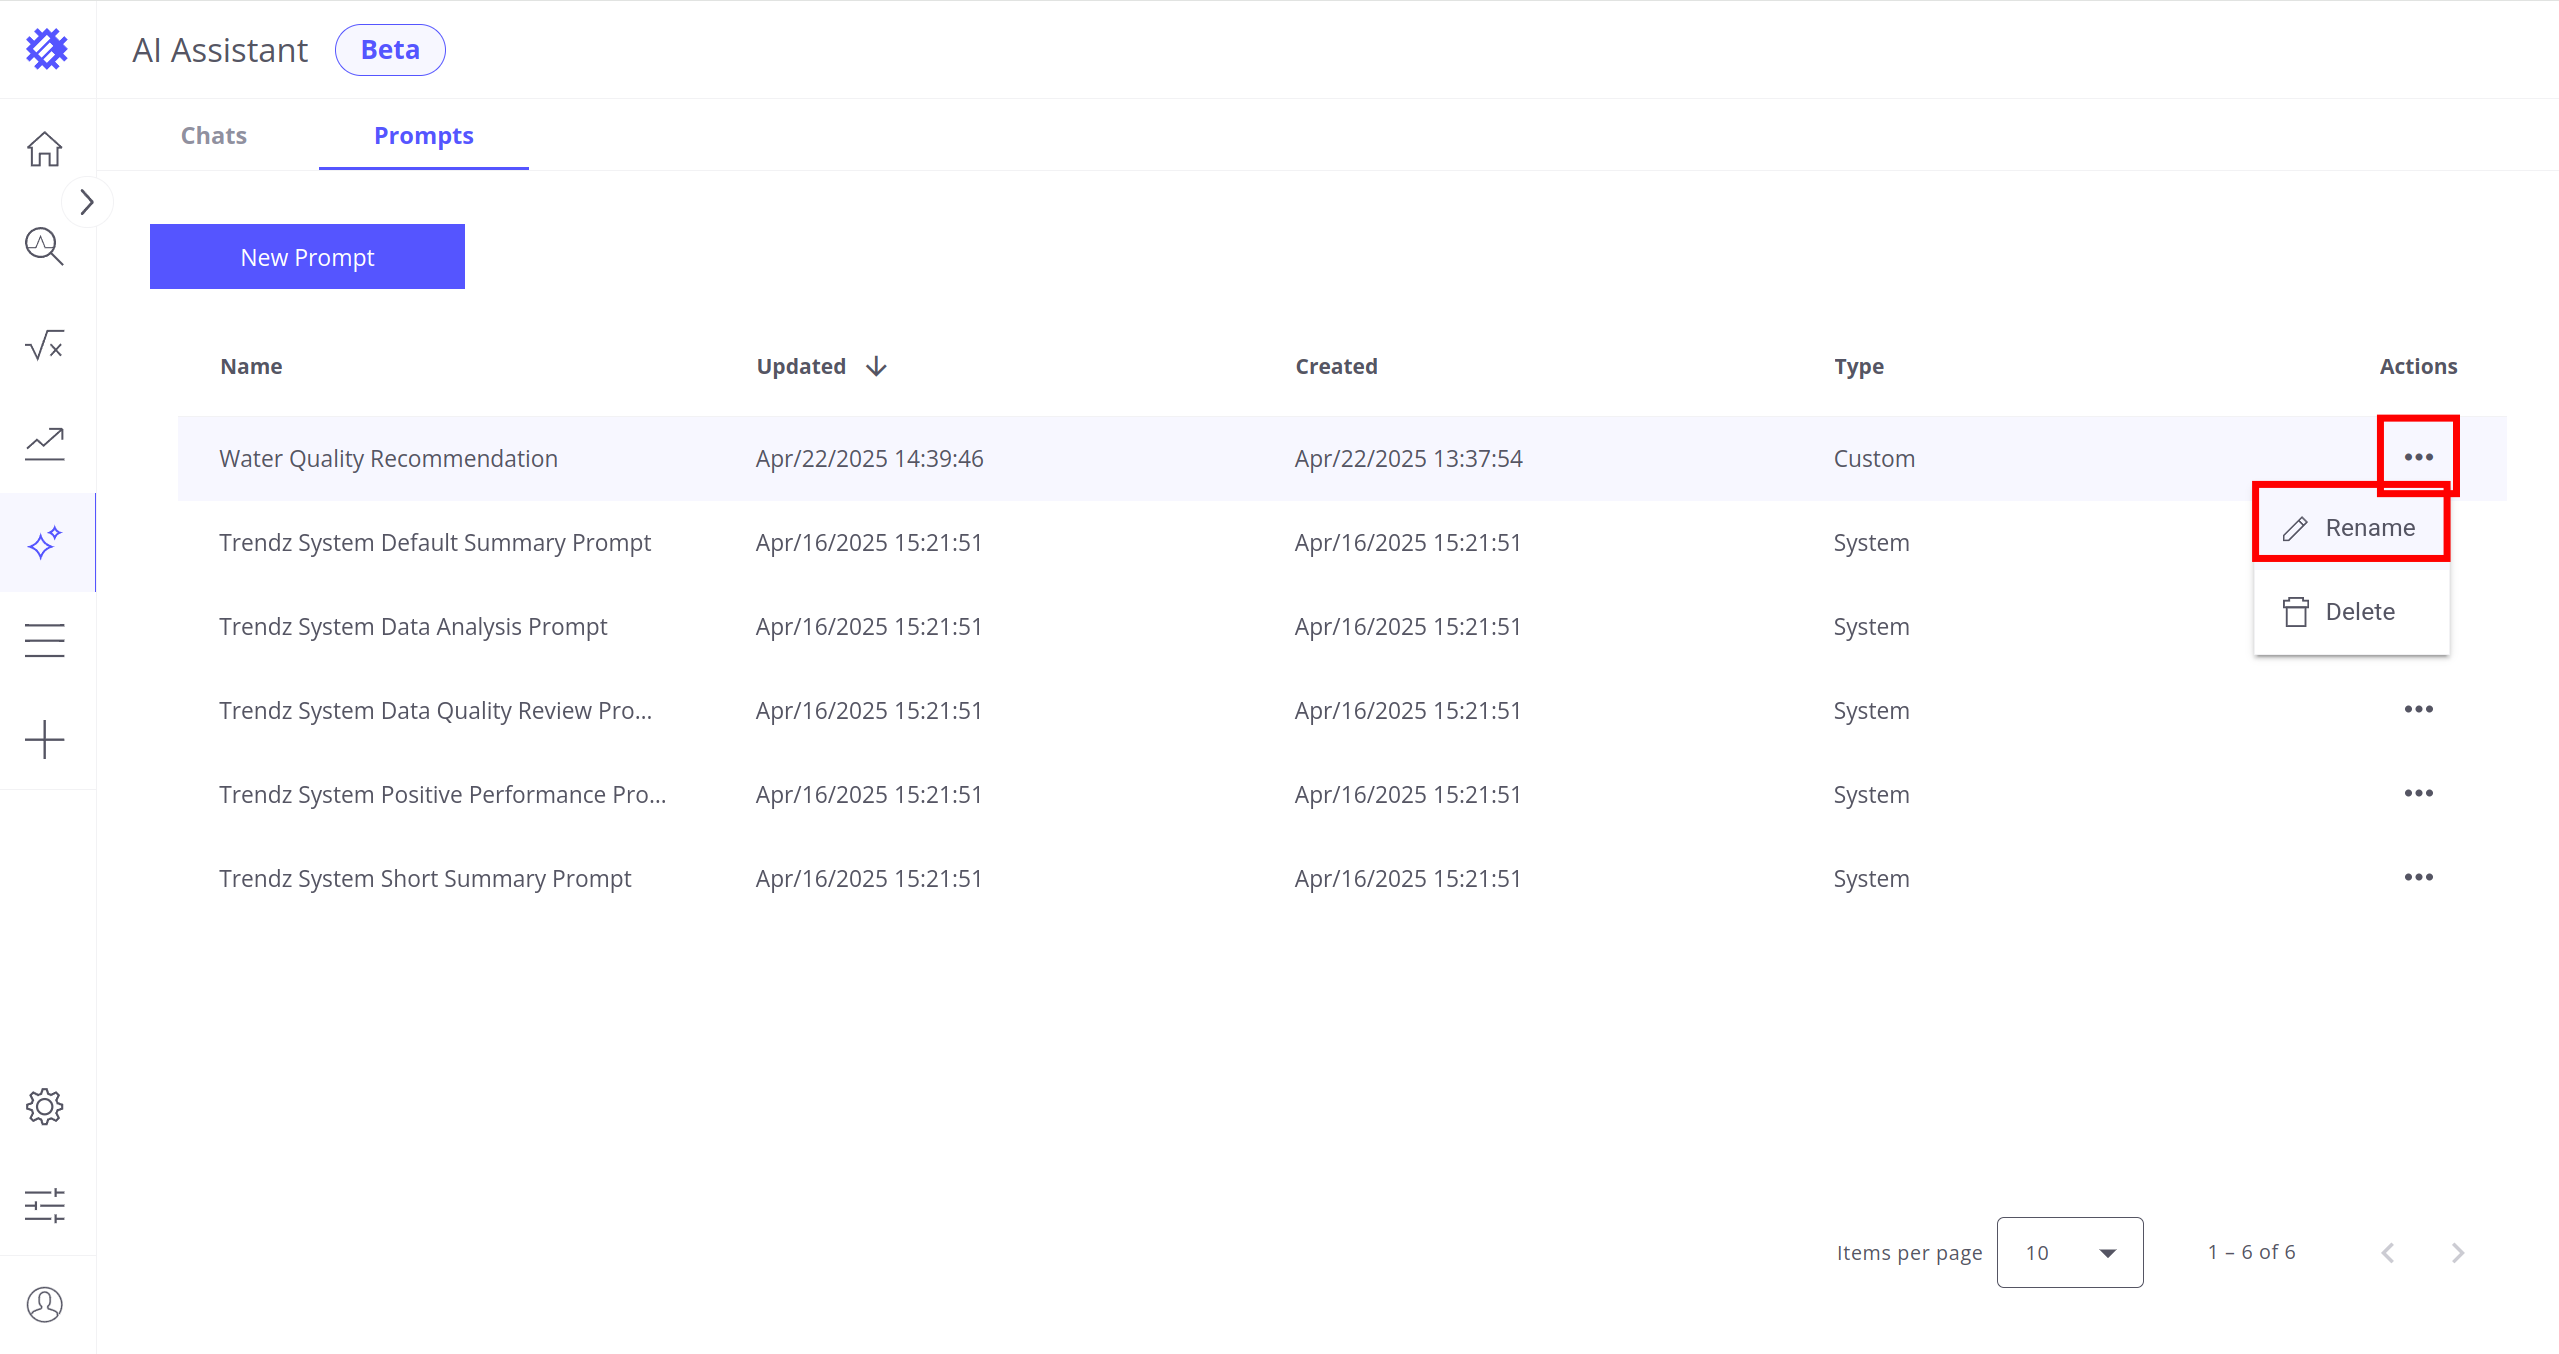Click the New Prompt button
This screenshot has height=1354, width=2559.
[x=307, y=257]
